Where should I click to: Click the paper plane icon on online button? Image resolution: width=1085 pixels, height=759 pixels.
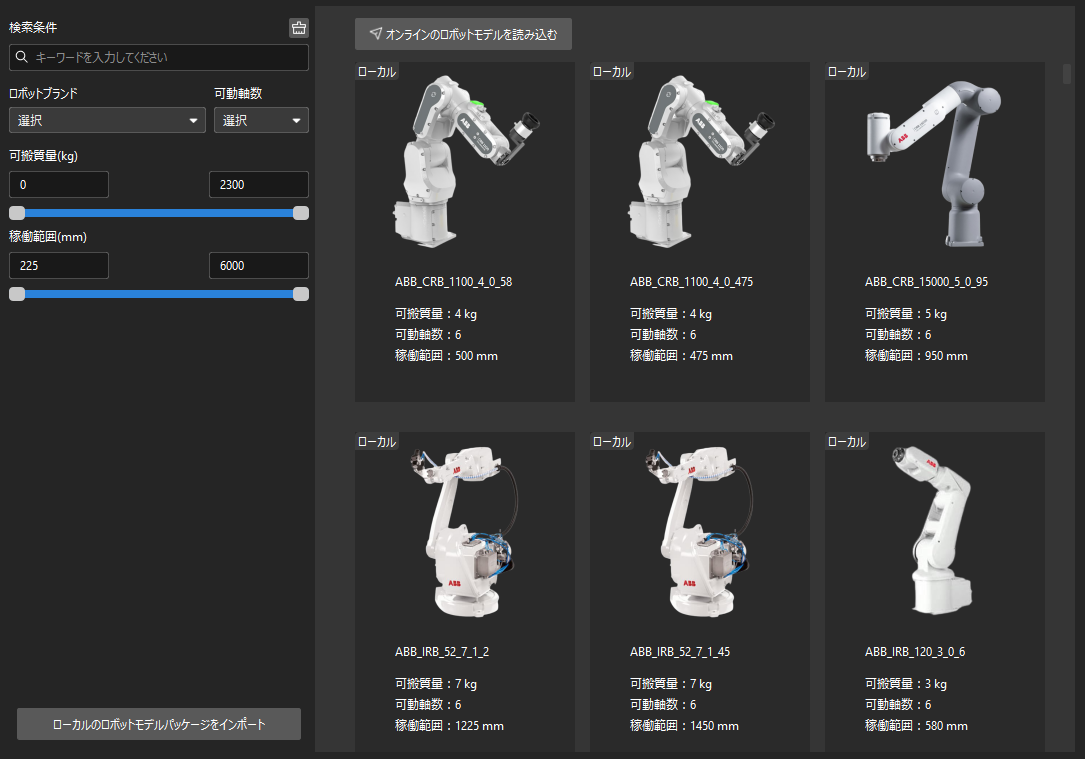(x=375, y=34)
